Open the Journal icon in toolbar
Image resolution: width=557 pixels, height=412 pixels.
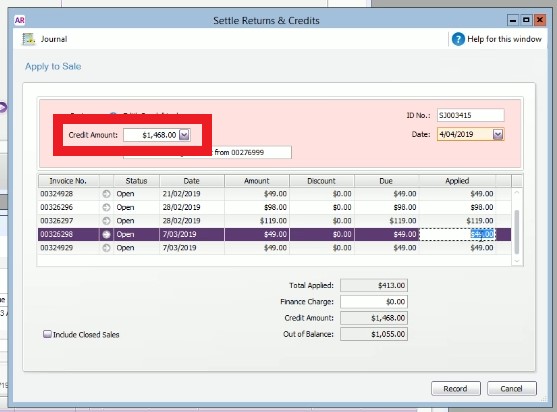[29, 39]
